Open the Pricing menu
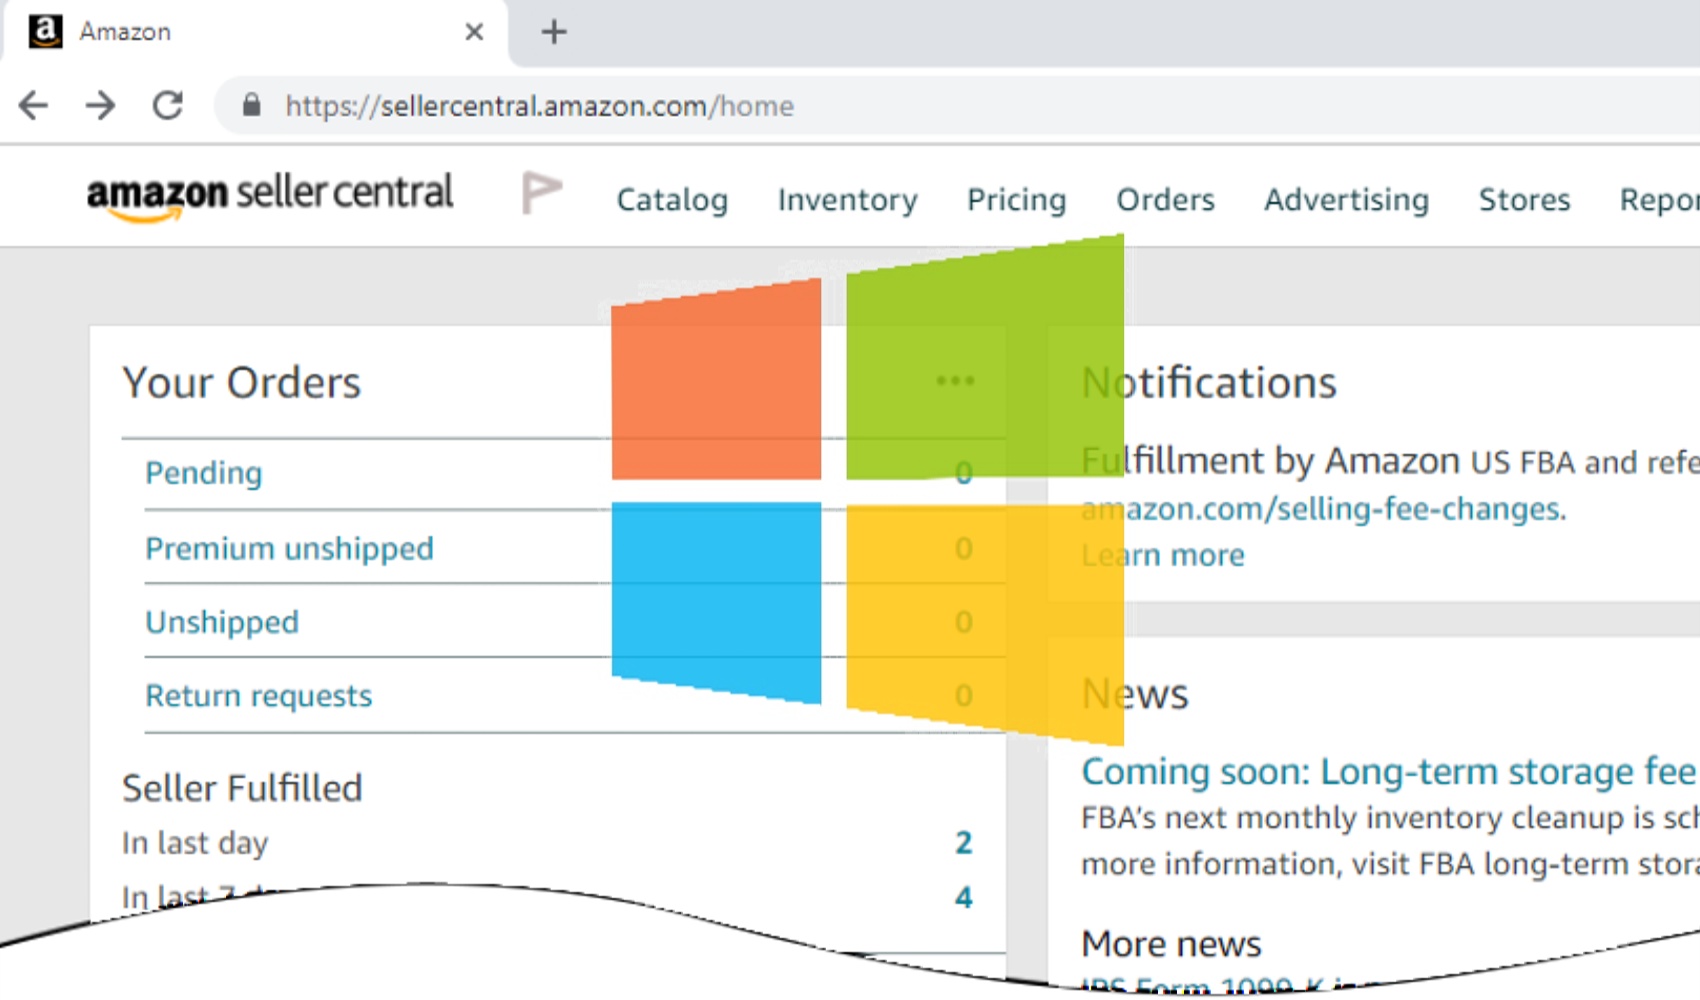Image resolution: width=1700 pixels, height=1000 pixels. [1017, 200]
